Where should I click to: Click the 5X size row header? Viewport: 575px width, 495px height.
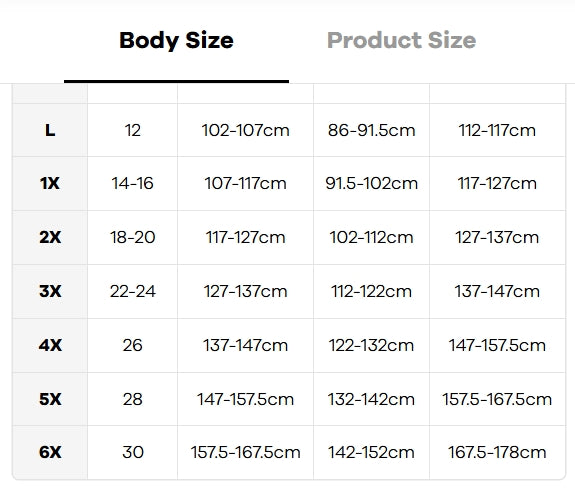pyautogui.click(x=50, y=399)
